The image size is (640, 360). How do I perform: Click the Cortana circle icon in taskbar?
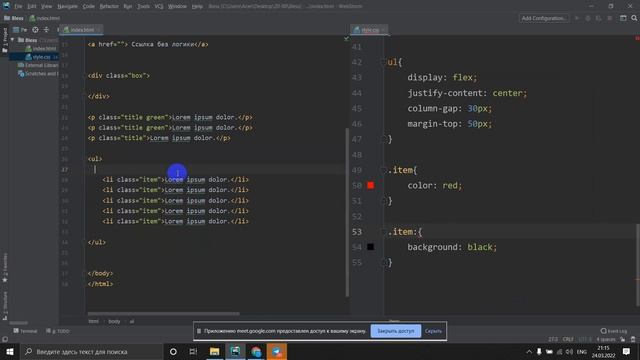173,351
